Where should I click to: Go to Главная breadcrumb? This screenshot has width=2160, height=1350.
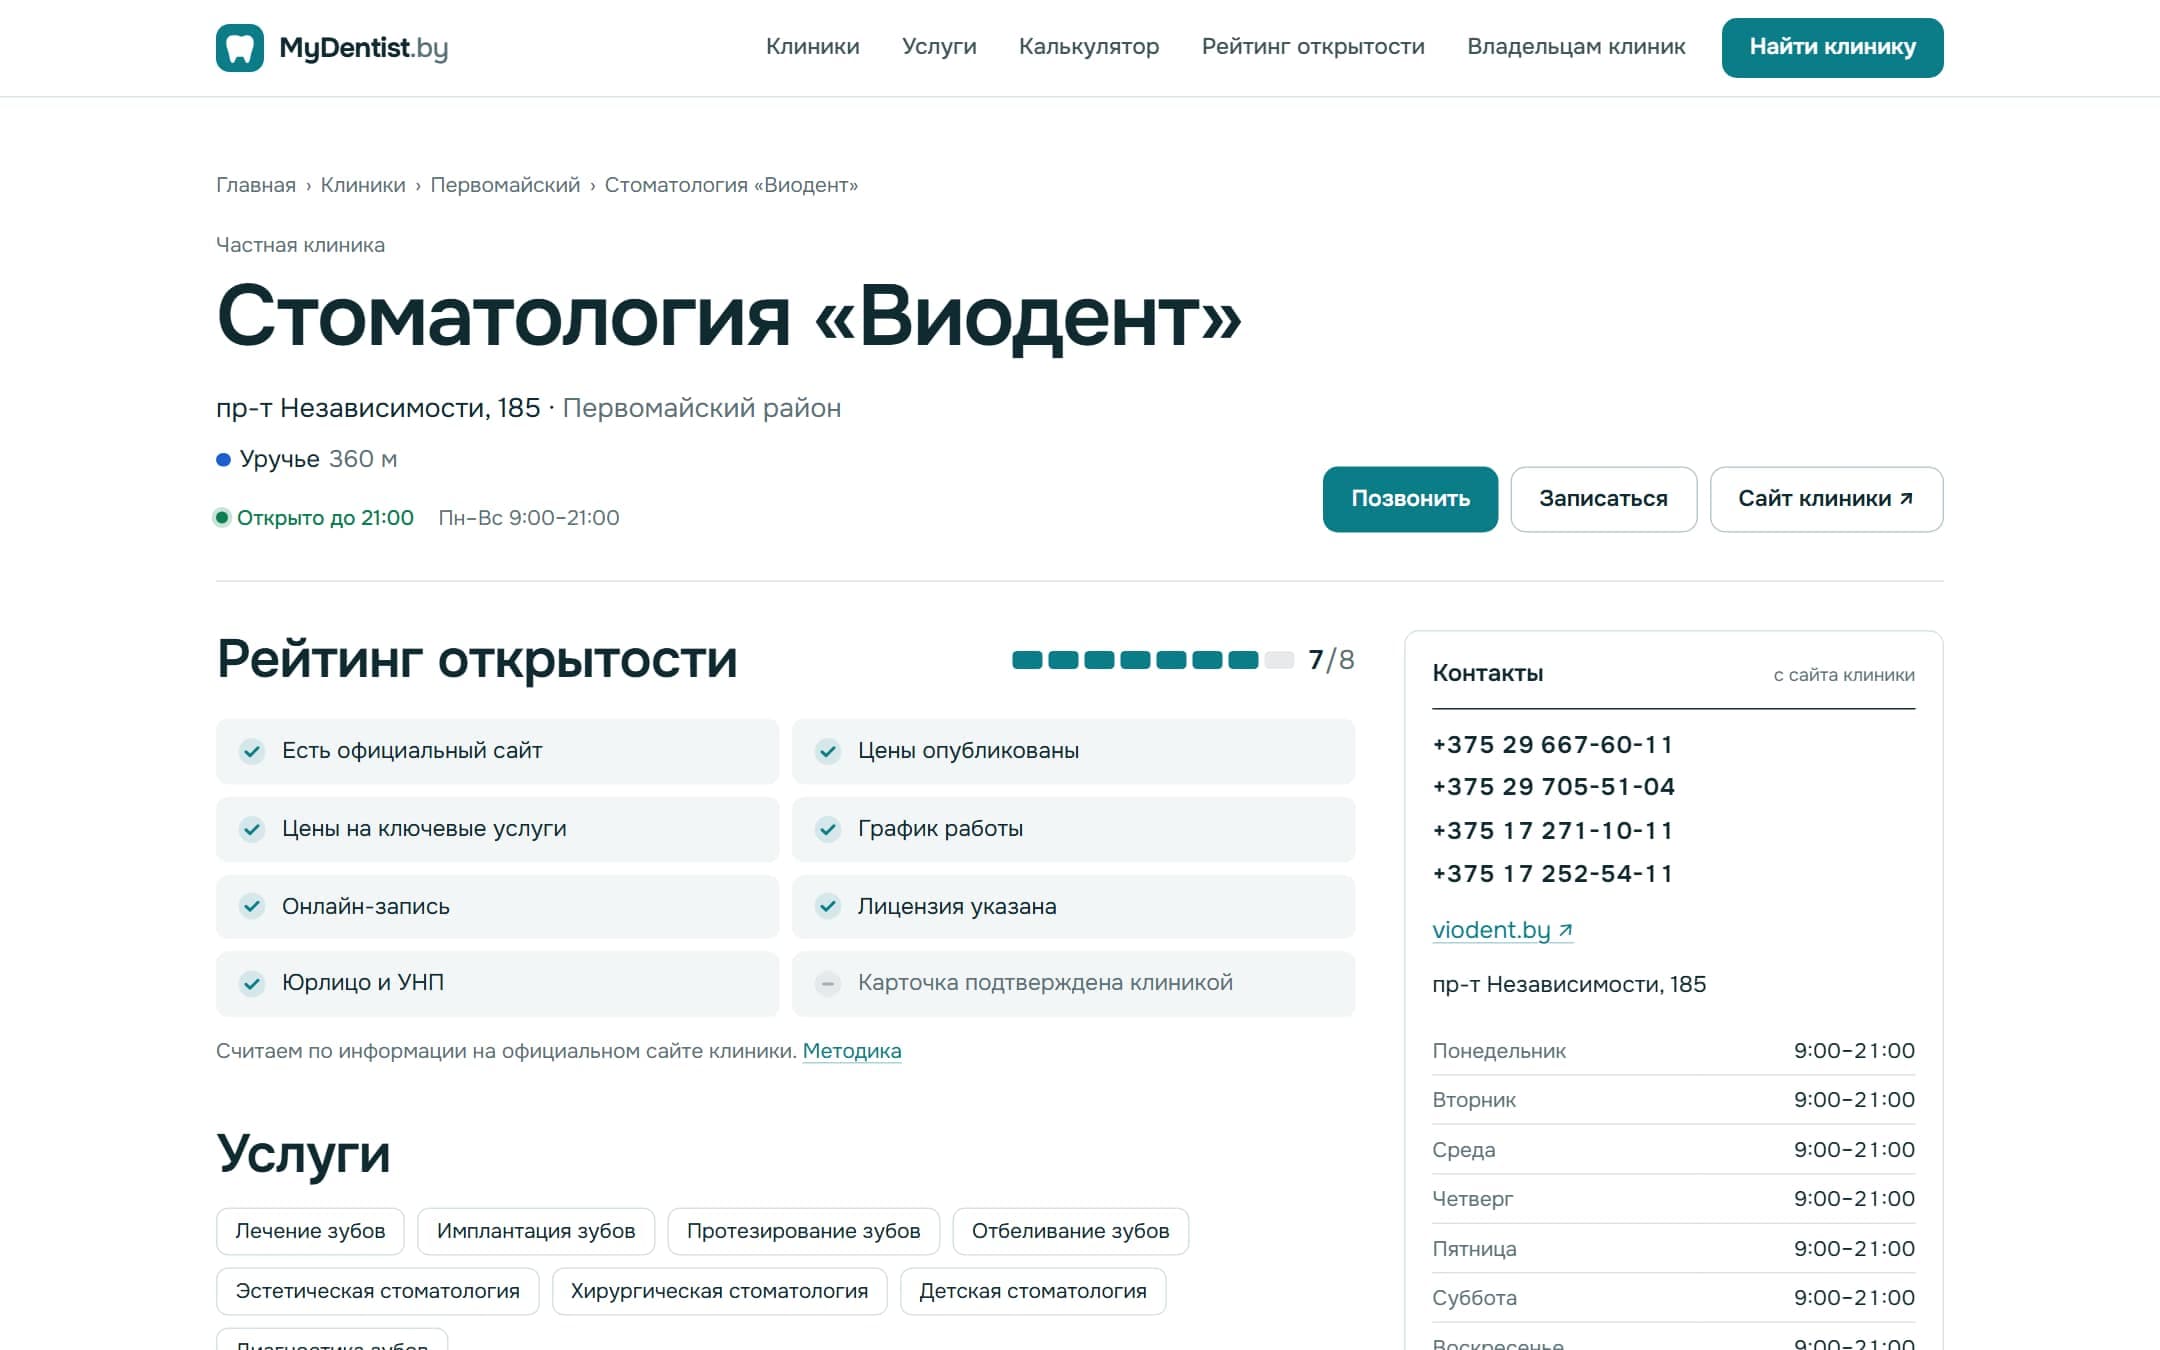pos(256,185)
